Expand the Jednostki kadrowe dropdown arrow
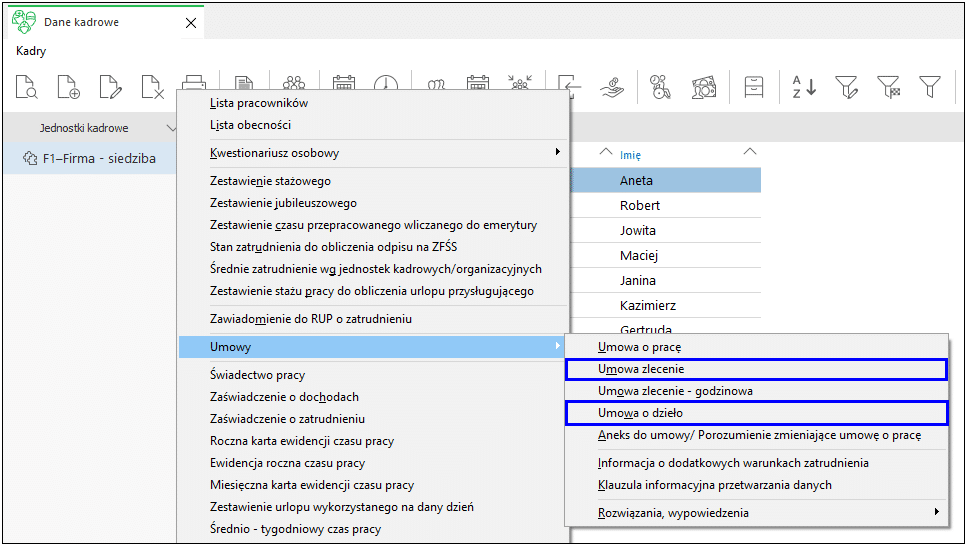 pos(171,128)
